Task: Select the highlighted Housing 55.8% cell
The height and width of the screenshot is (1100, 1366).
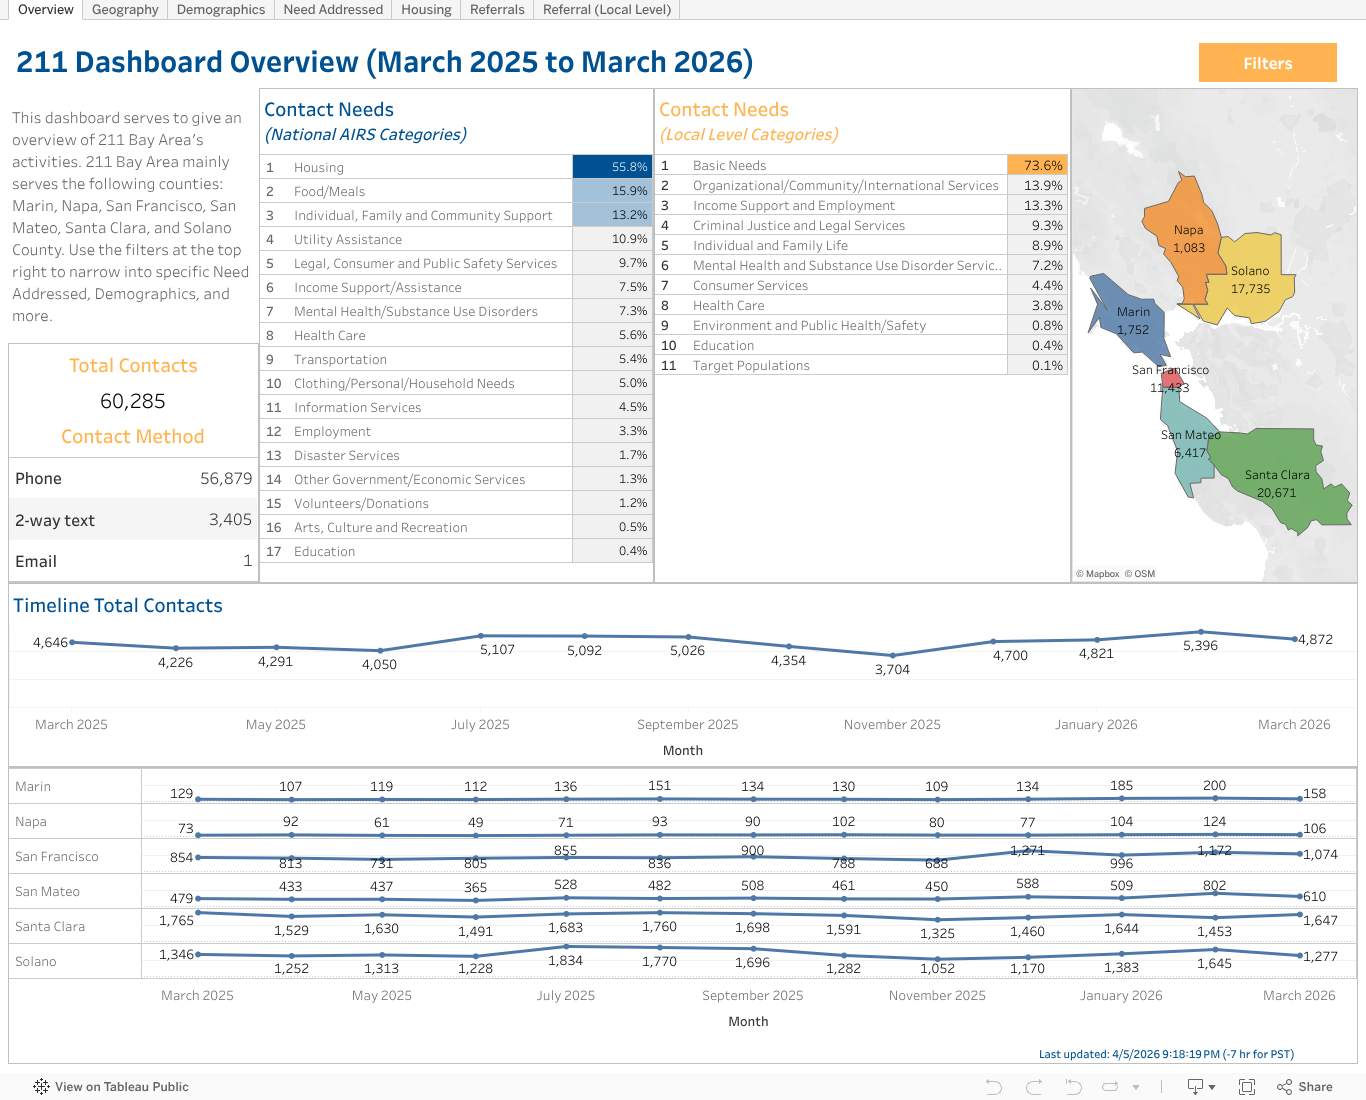Action: [x=611, y=166]
